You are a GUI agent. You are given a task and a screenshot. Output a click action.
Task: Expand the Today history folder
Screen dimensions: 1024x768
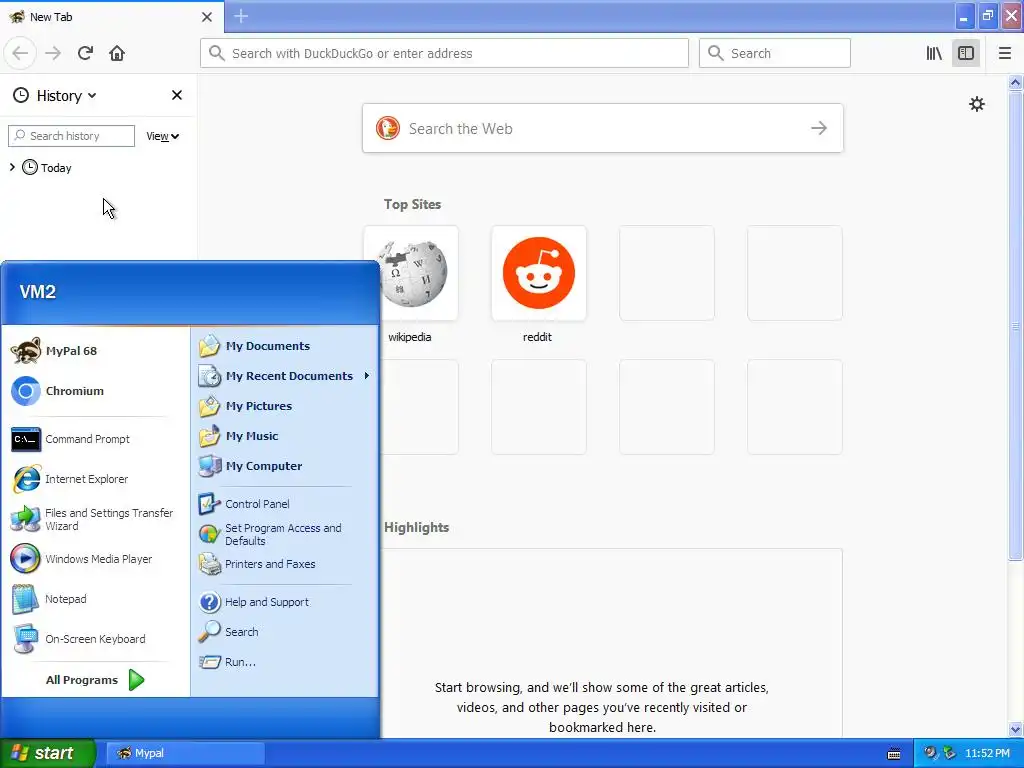point(12,167)
